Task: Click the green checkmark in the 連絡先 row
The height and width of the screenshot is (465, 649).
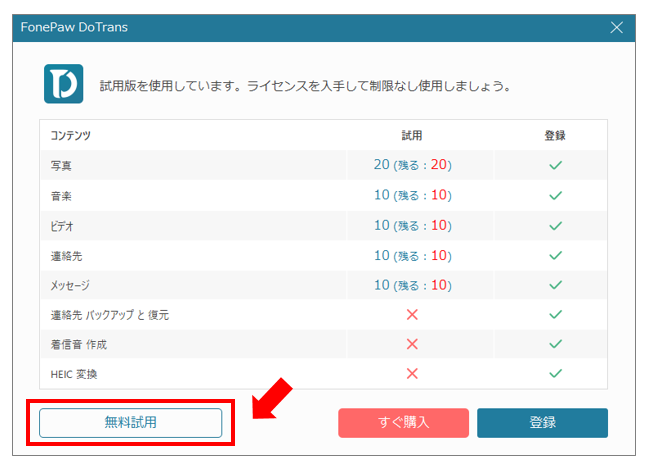Action: coord(555,255)
